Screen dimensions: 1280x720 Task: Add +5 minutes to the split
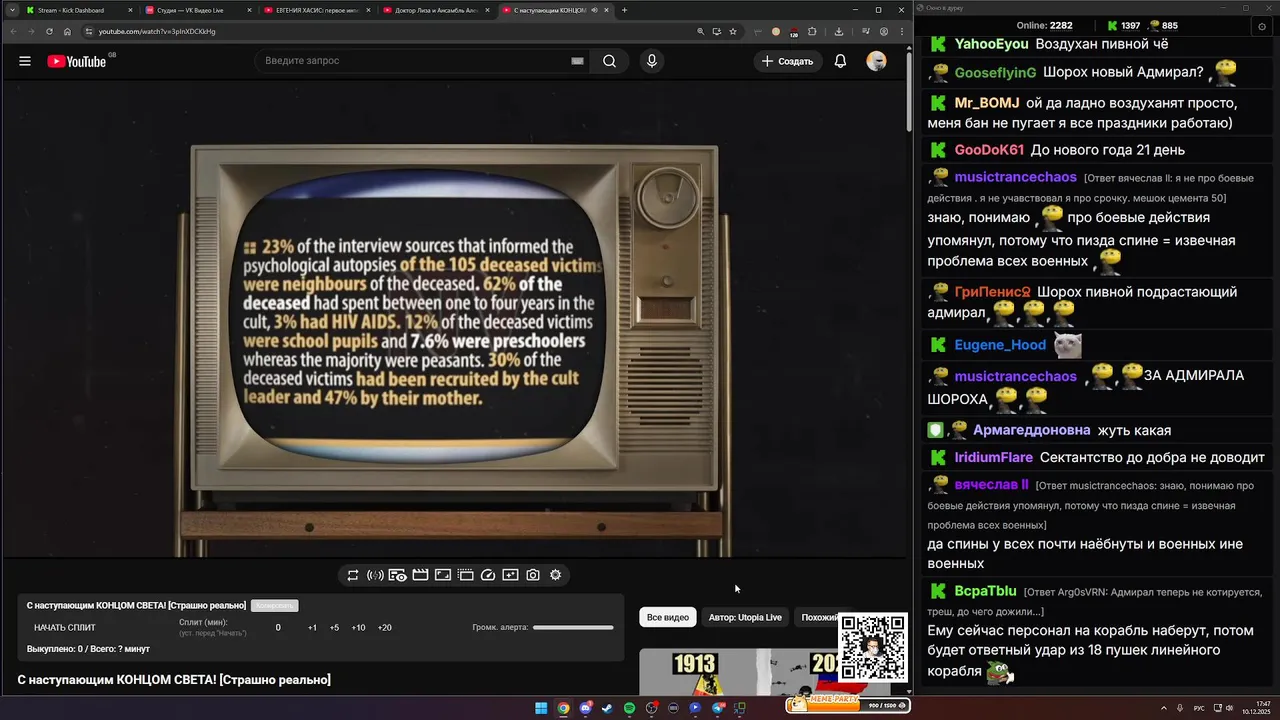334,628
